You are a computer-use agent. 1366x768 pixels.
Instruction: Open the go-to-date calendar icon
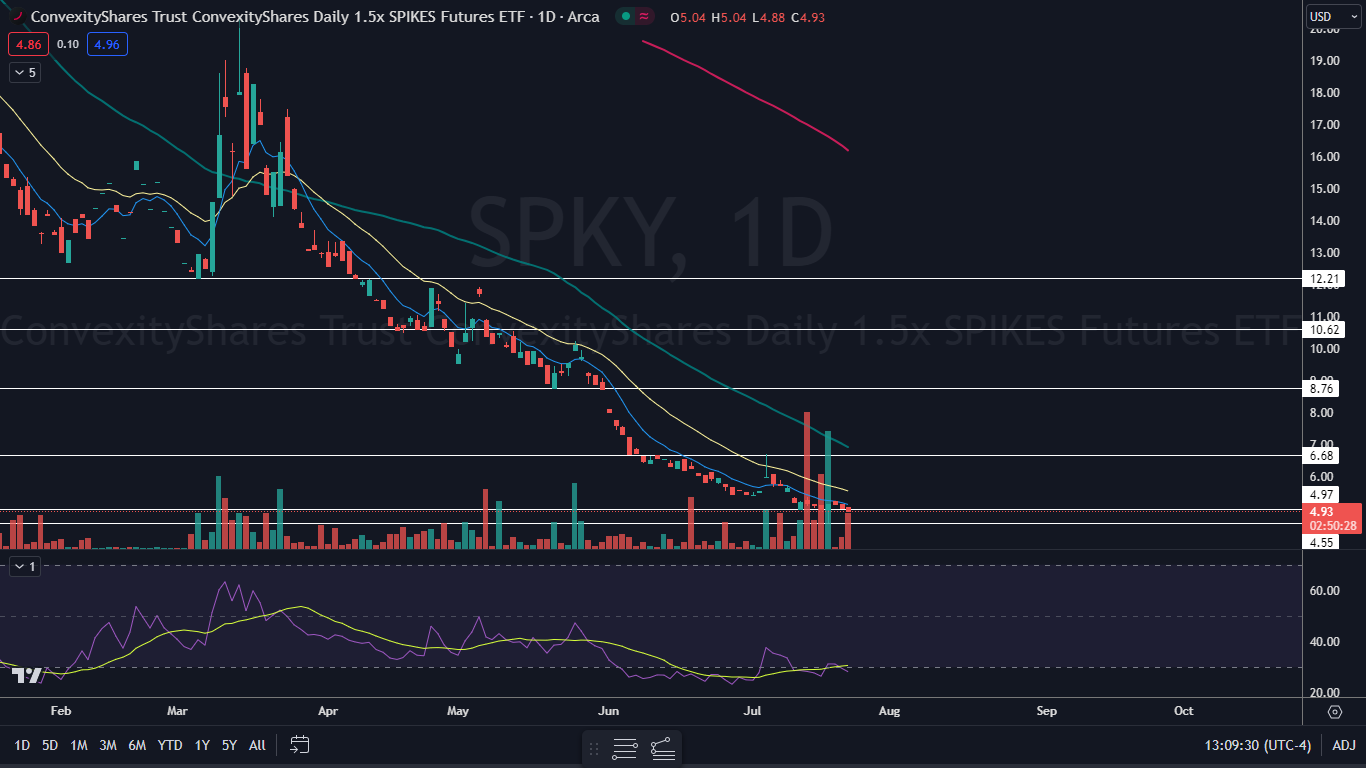[299, 745]
